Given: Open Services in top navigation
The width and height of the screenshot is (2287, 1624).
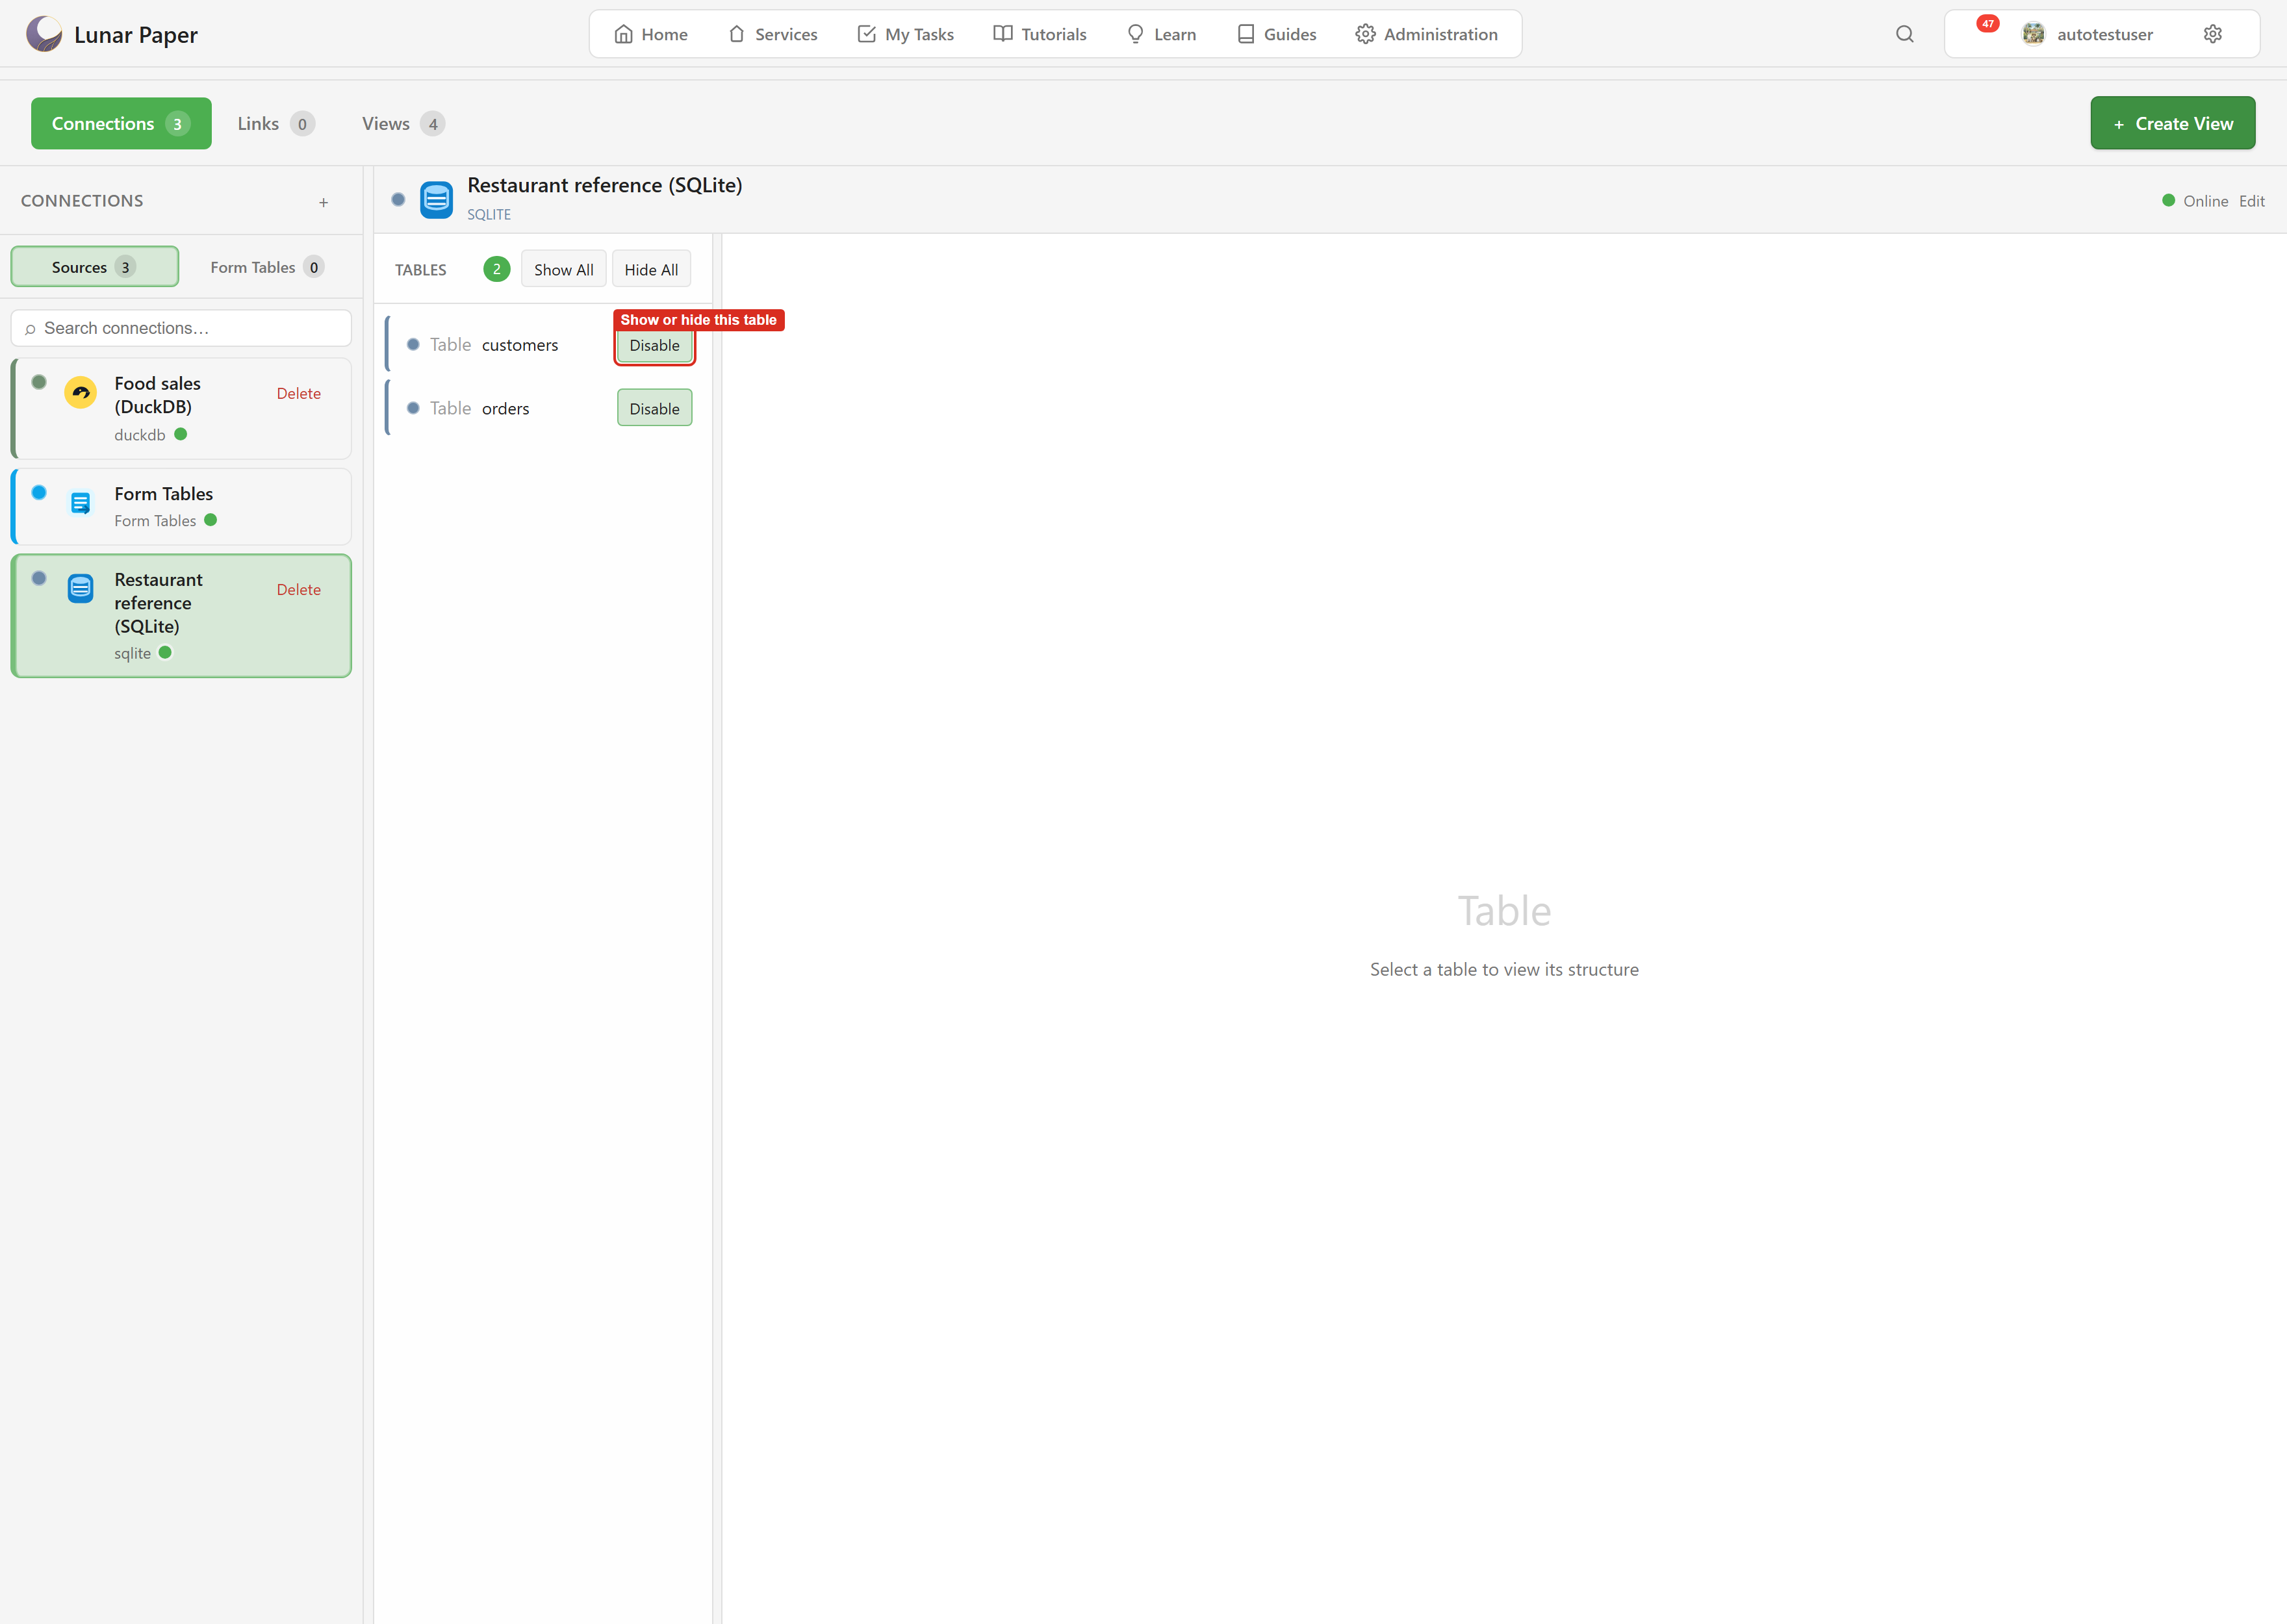Looking at the screenshot, I should tap(773, 34).
